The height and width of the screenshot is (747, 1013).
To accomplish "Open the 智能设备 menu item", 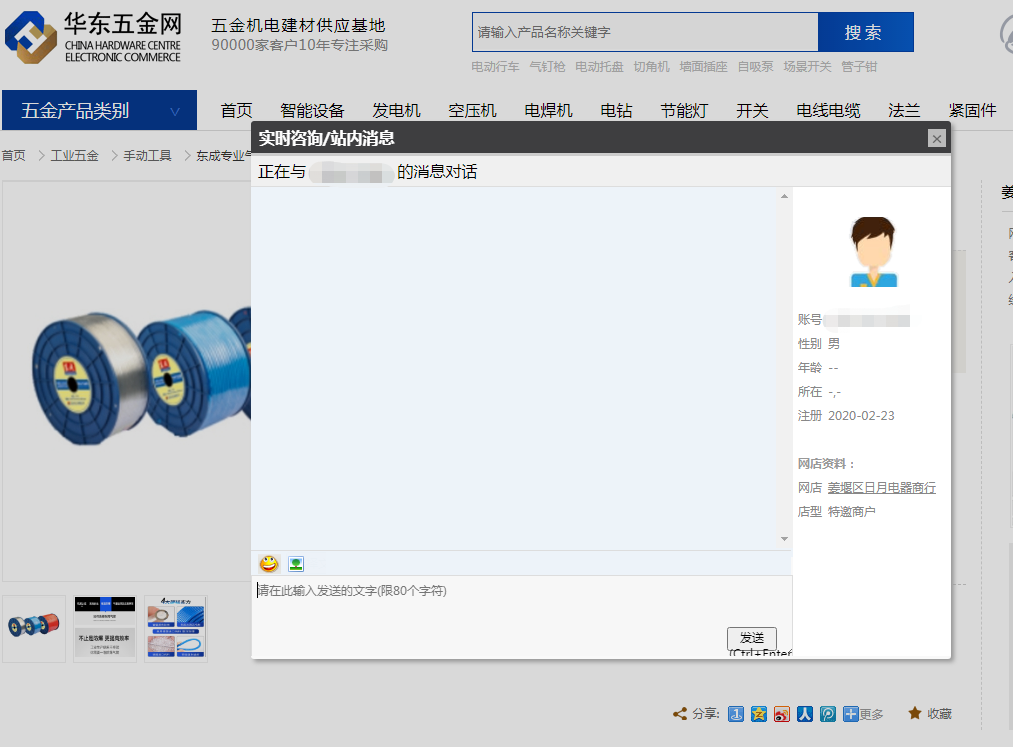I will pos(312,111).
